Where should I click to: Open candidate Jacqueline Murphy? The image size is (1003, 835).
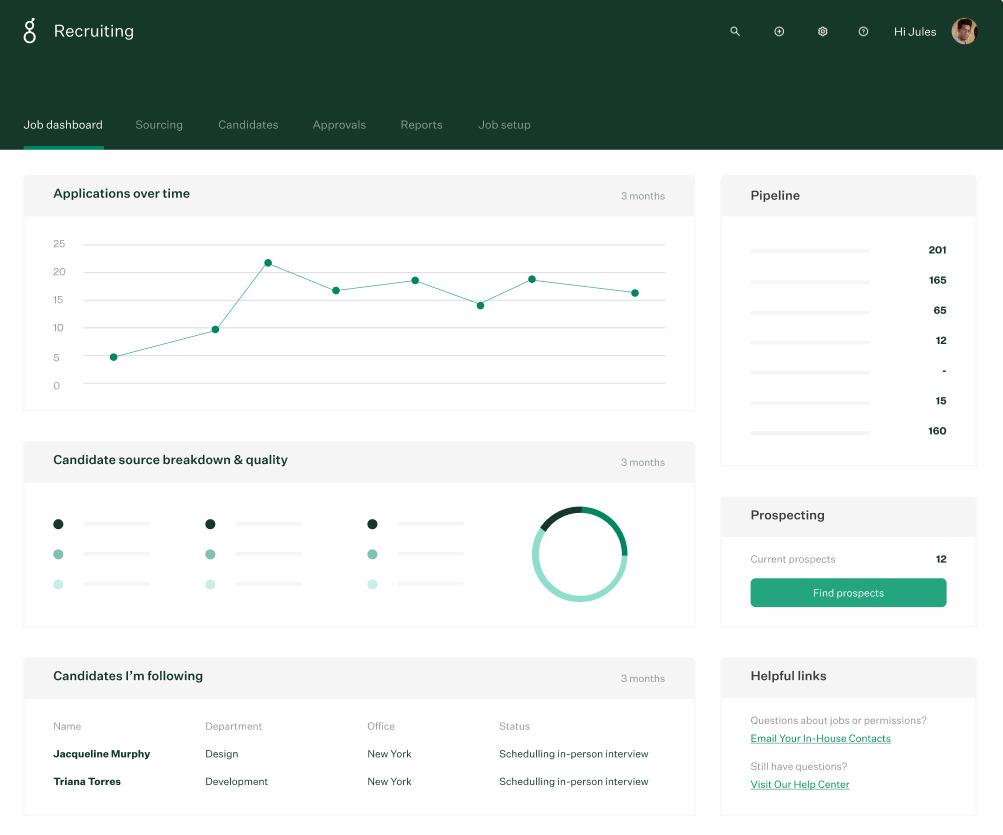coord(102,754)
